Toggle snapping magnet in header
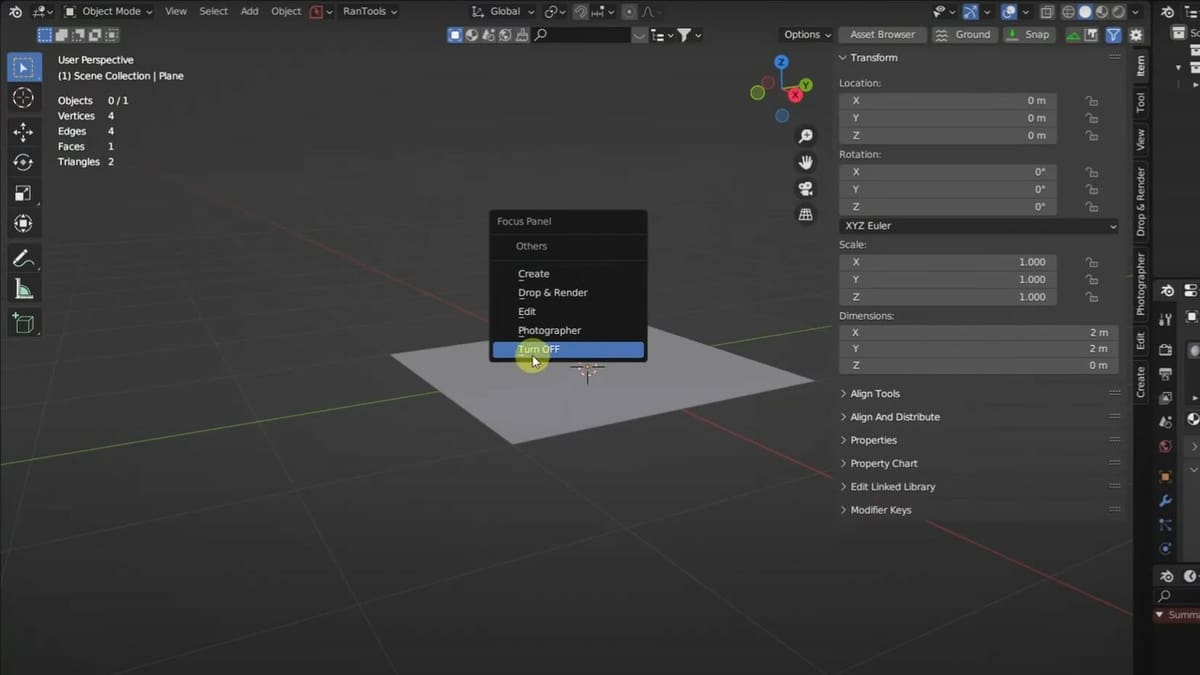The height and width of the screenshot is (675, 1200). pos(579,11)
